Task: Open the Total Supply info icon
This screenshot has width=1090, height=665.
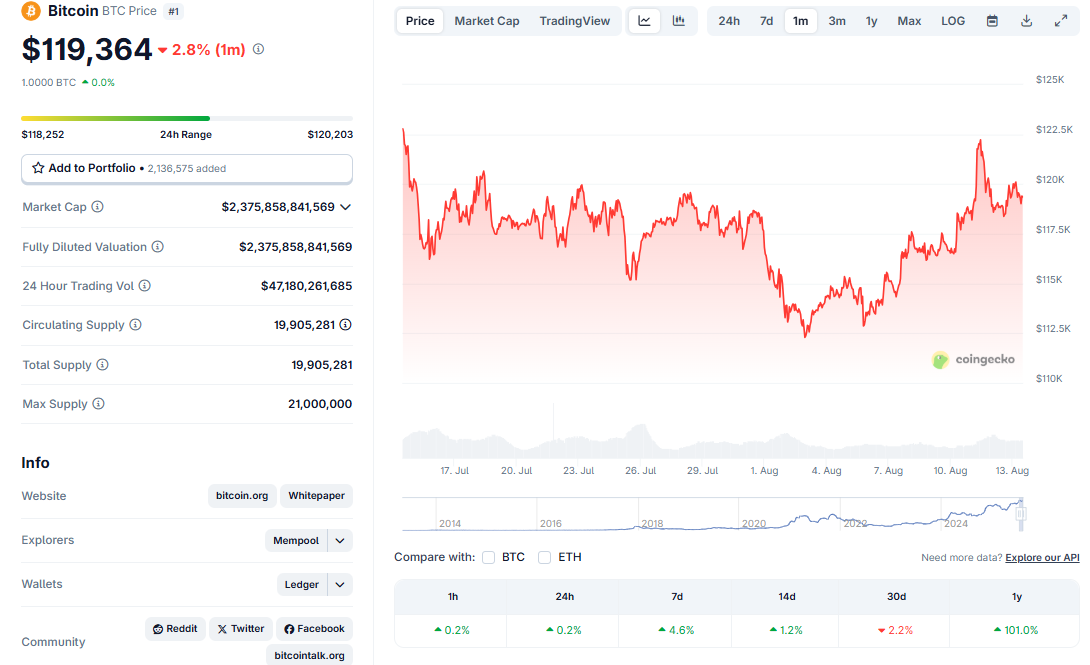Action: [x=102, y=365]
